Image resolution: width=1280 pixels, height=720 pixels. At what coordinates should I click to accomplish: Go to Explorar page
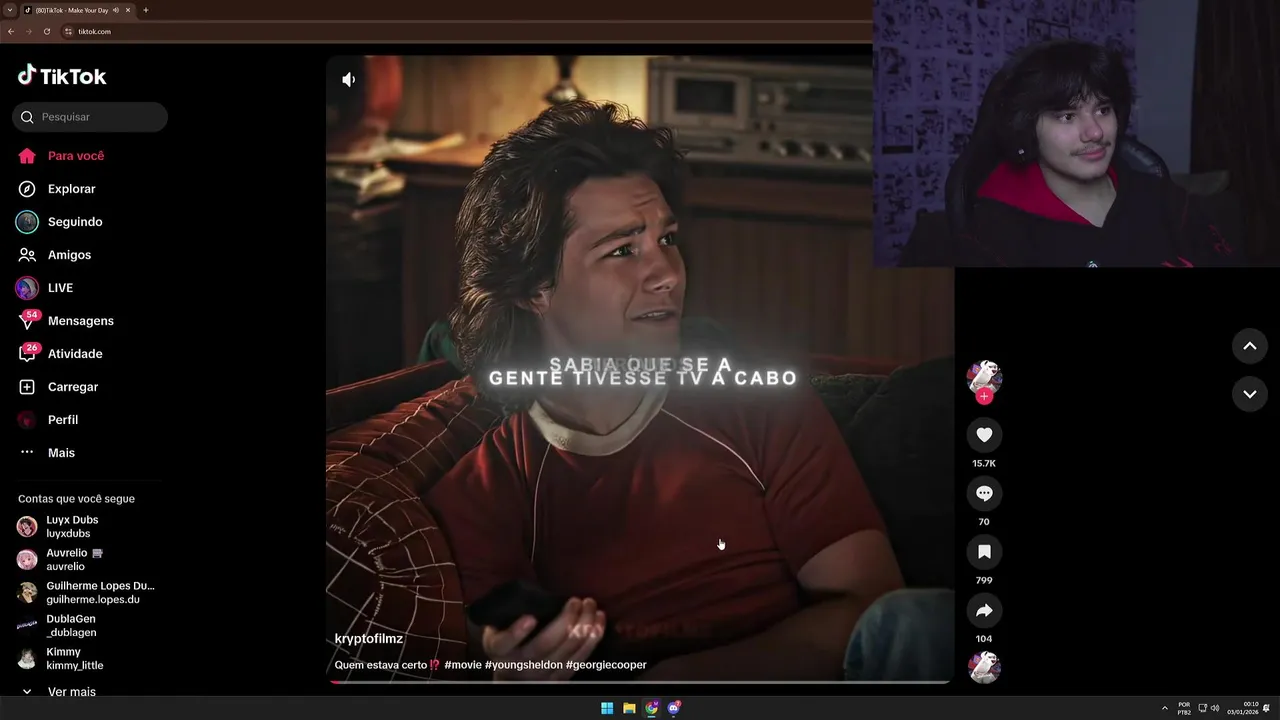[72, 189]
